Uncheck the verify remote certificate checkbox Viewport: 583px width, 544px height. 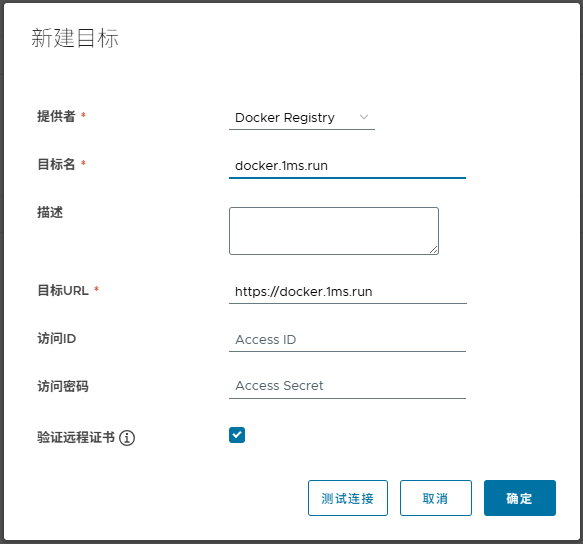(237, 435)
